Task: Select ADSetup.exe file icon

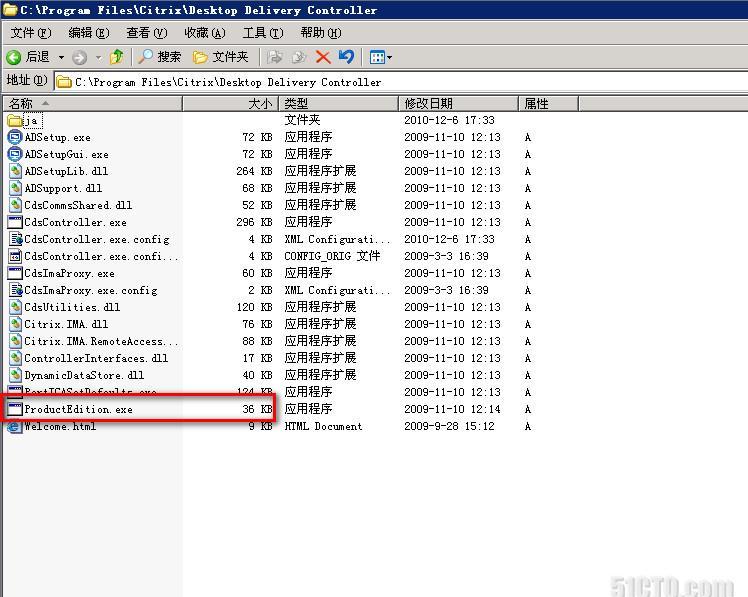Action: pyautogui.click(x=15, y=137)
